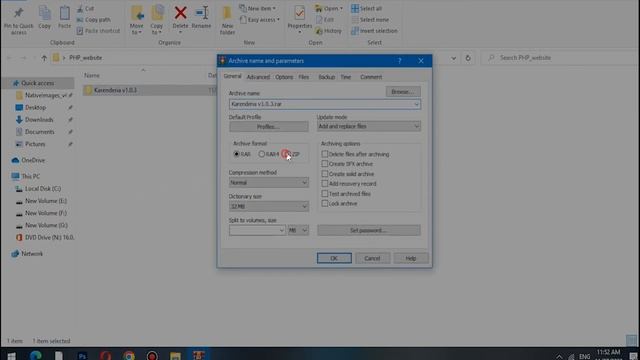Enable Test archived files
The width and height of the screenshot is (640, 360).
coord(324,193)
